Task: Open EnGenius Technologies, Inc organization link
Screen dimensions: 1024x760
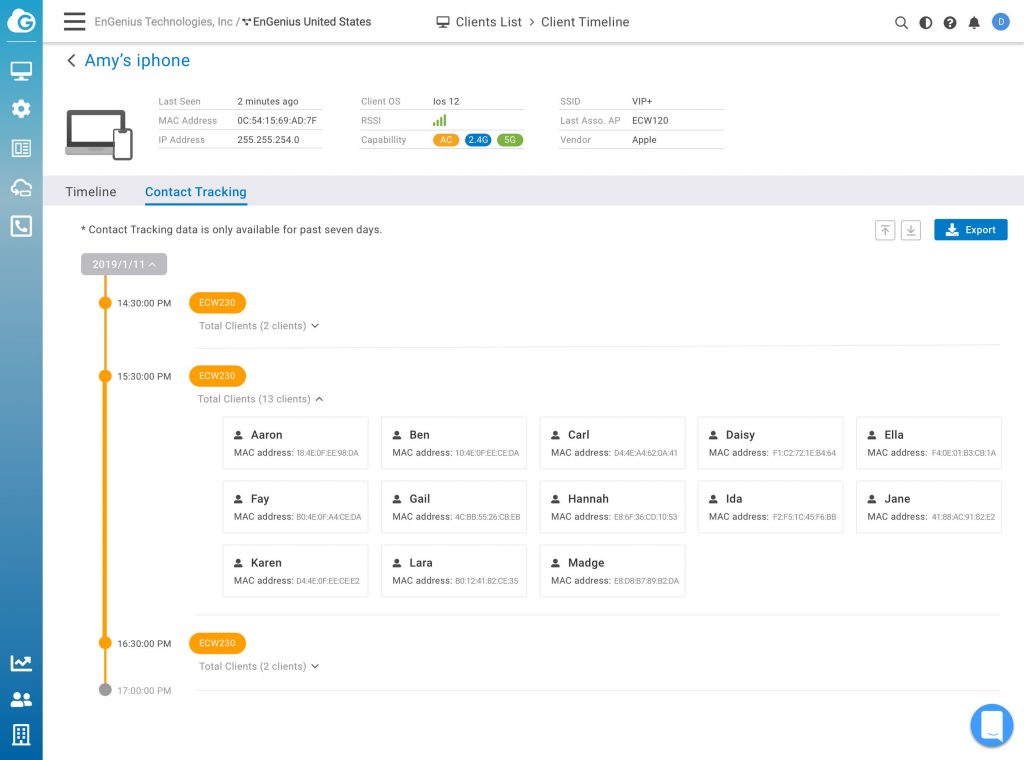Action: pos(163,22)
